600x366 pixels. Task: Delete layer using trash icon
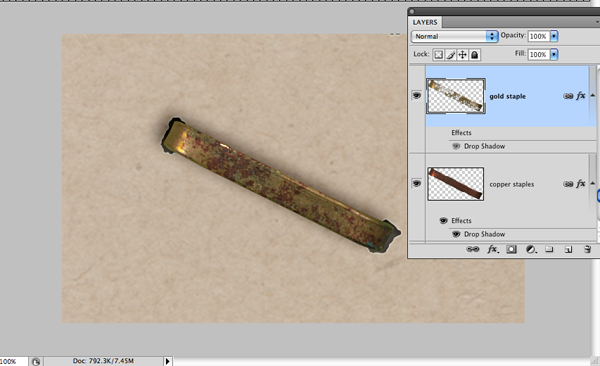[x=587, y=250]
